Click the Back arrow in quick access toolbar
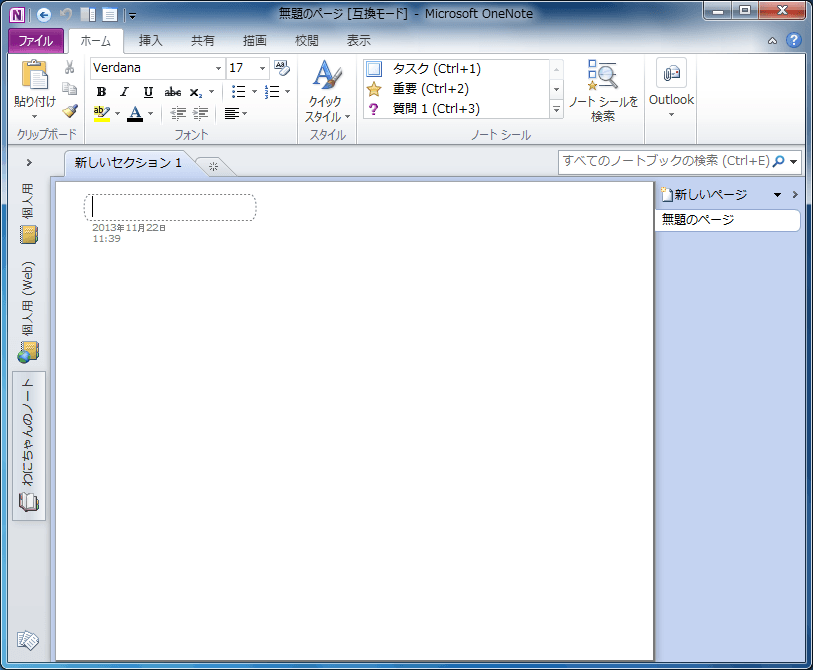 [44, 15]
